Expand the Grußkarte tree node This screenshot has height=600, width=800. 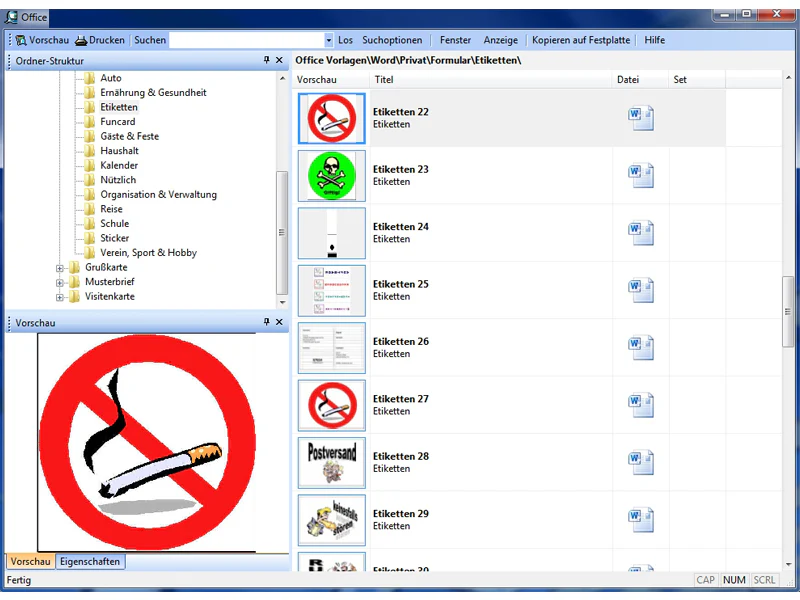tap(60, 268)
